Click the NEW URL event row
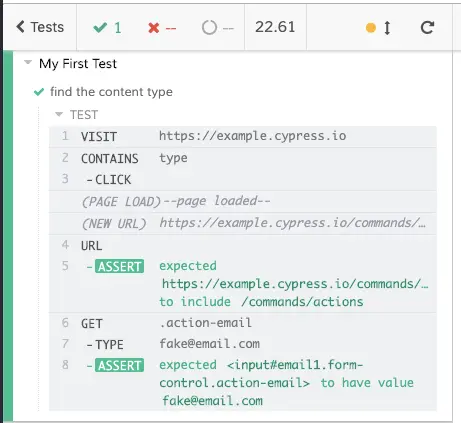461x423 pixels. point(243,224)
